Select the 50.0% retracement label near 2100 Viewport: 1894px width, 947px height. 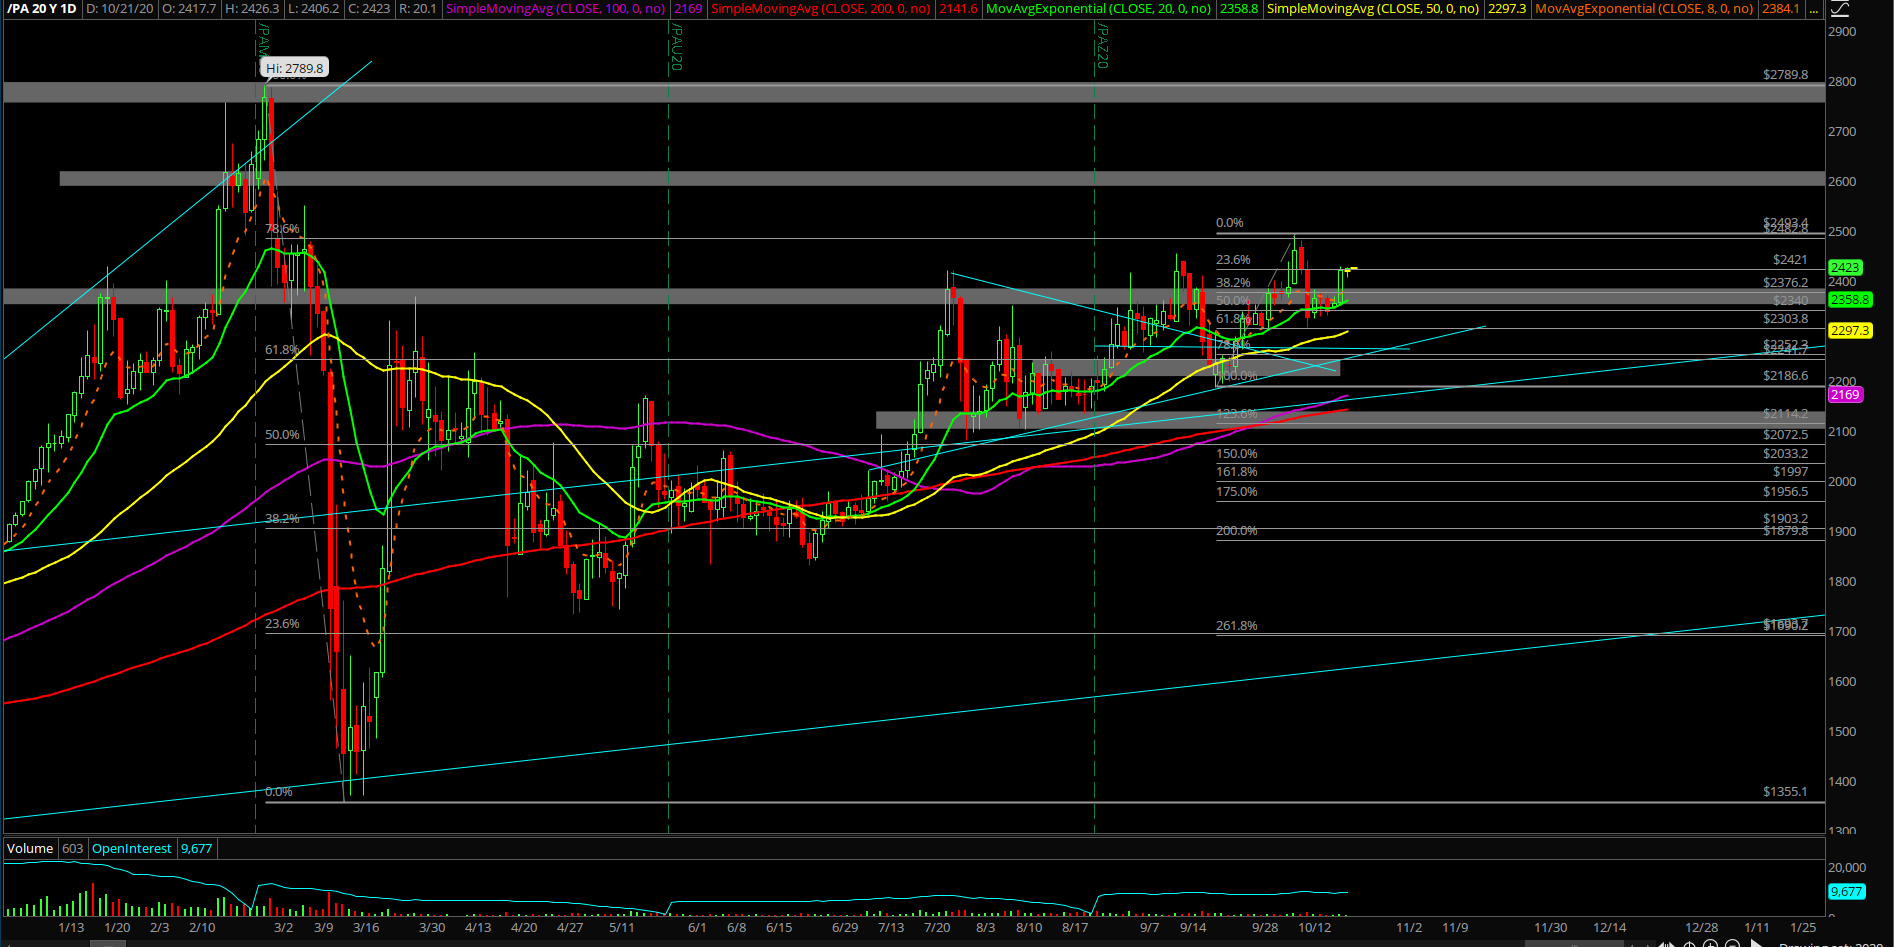(x=282, y=434)
